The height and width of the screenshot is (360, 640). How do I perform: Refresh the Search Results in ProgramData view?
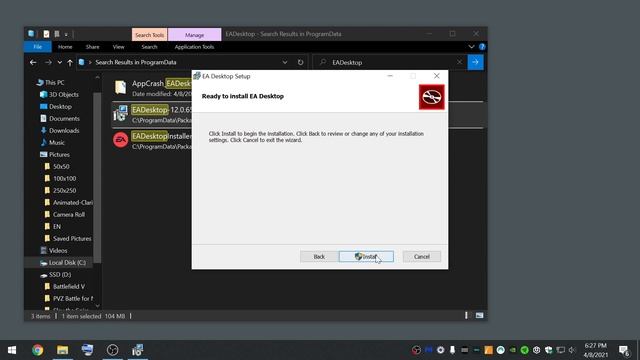point(300,62)
